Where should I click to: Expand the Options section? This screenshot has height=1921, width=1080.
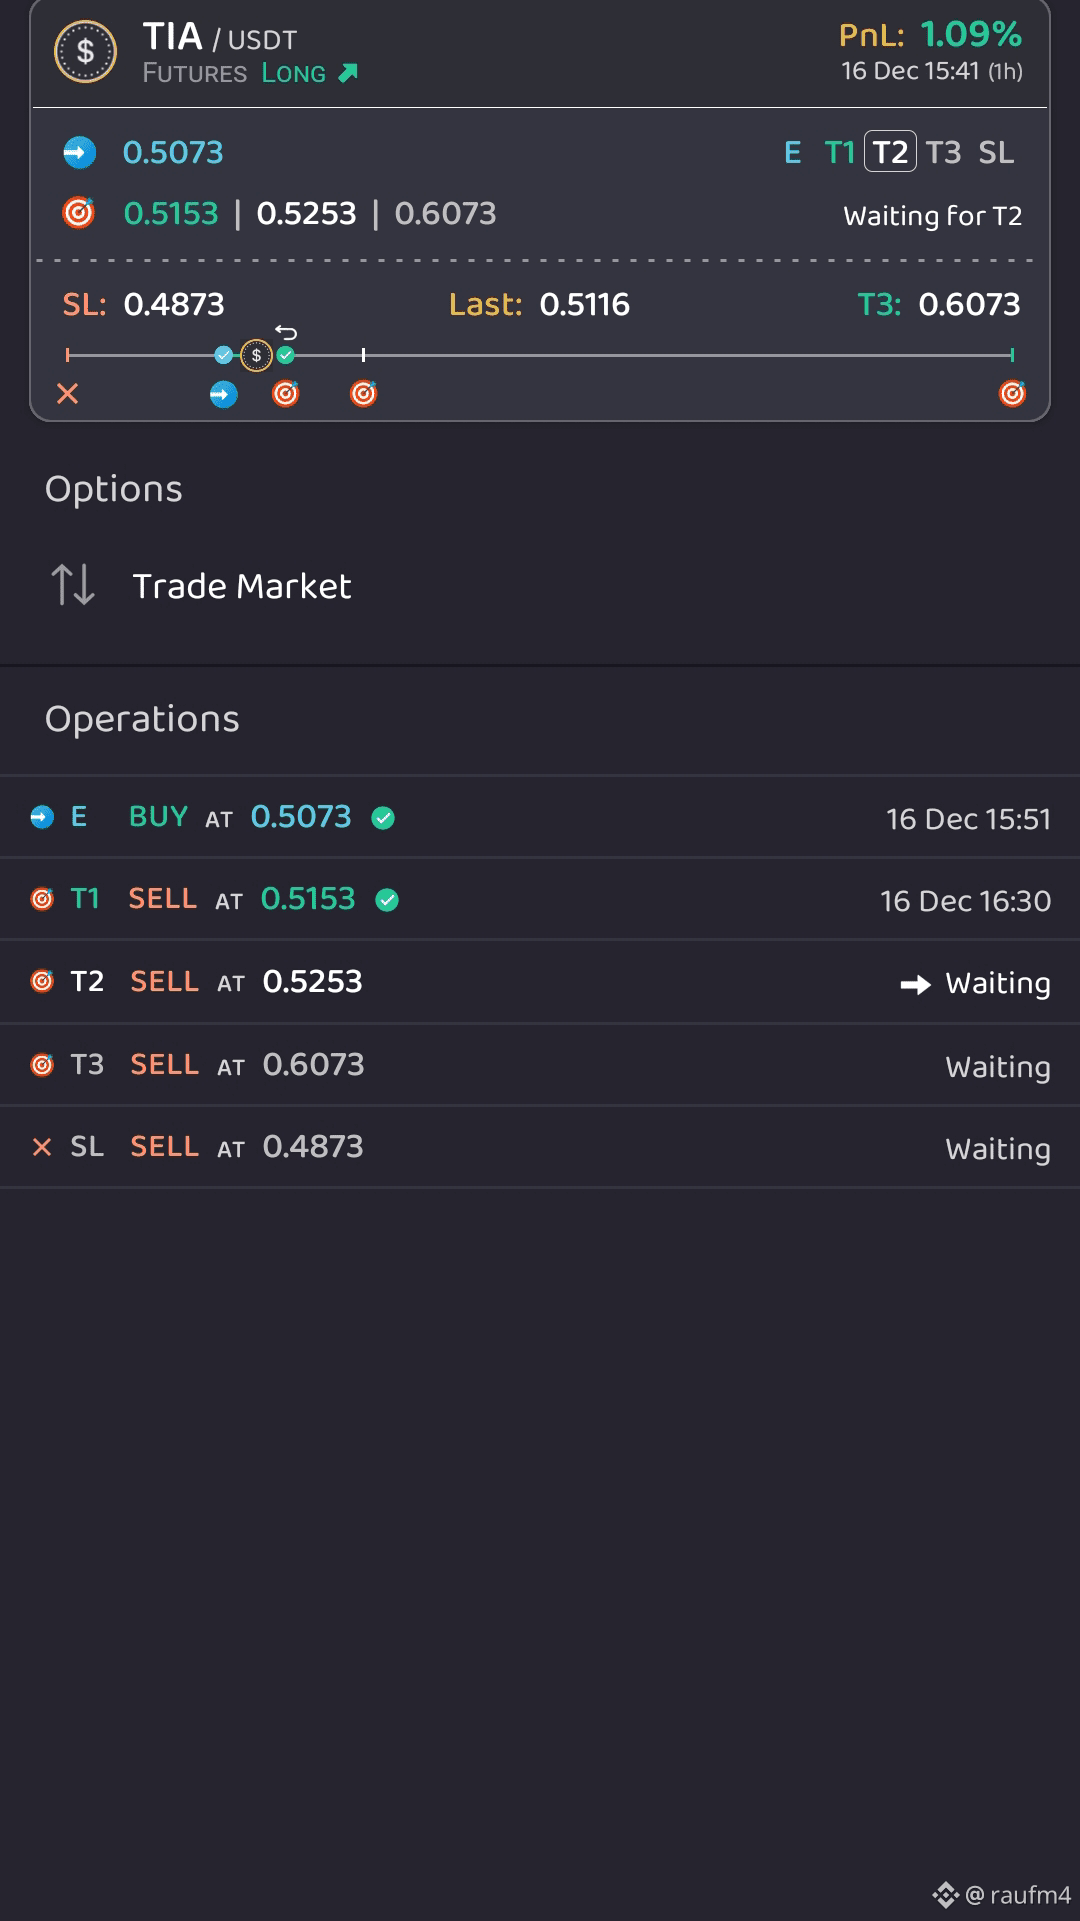coord(113,488)
